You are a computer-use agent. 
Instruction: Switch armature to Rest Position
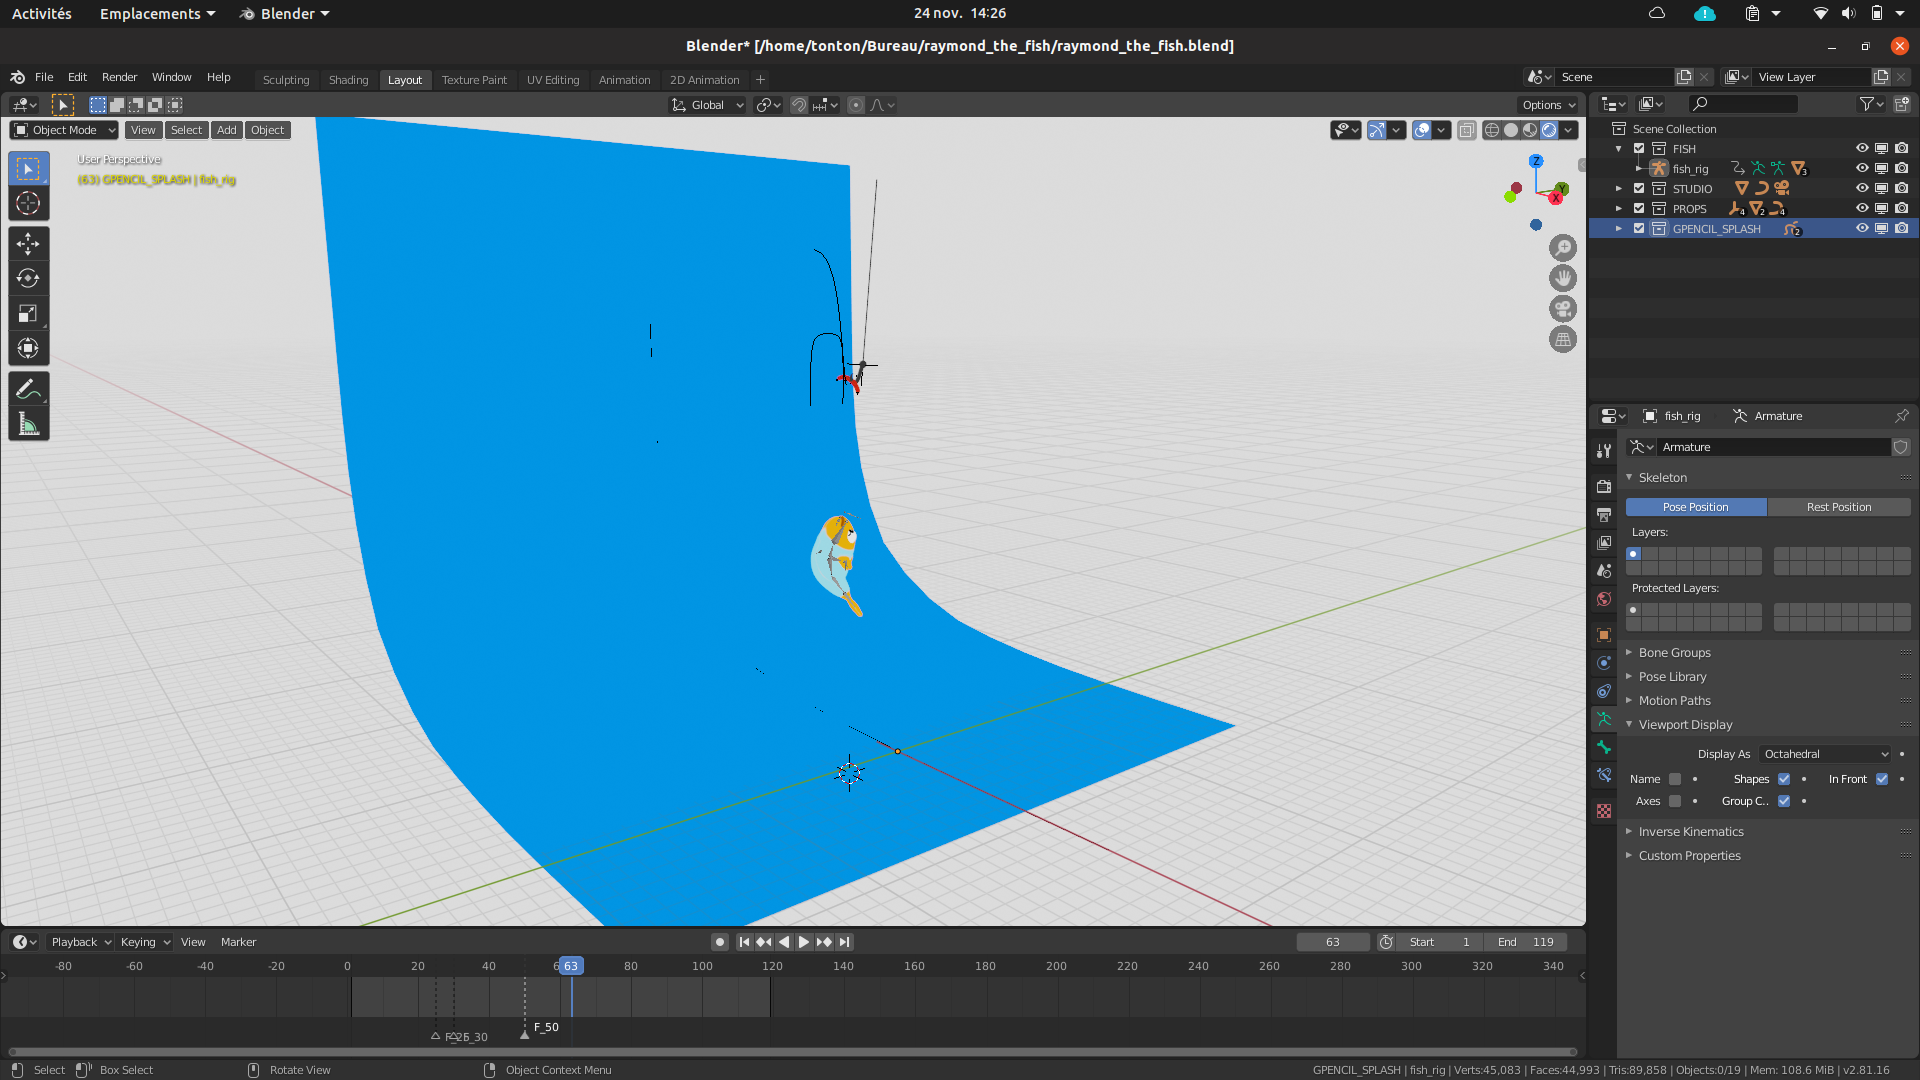coord(1840,507)
